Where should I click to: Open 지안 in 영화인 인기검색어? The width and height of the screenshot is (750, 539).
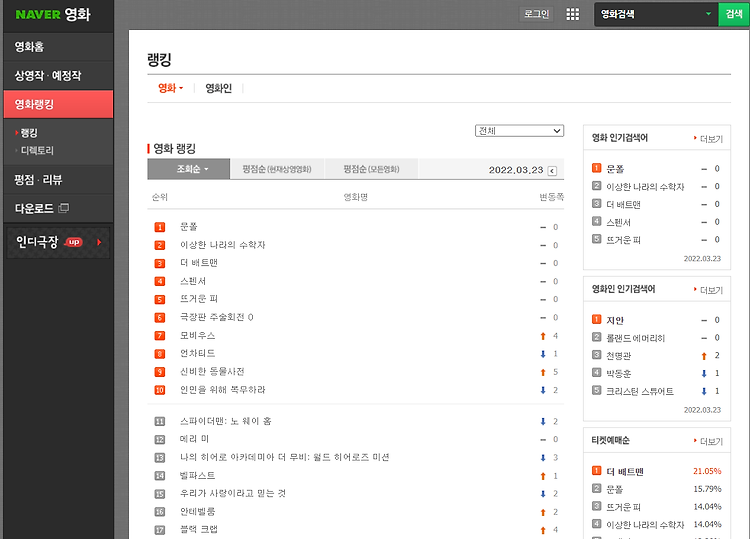click(x=615, y=320)
